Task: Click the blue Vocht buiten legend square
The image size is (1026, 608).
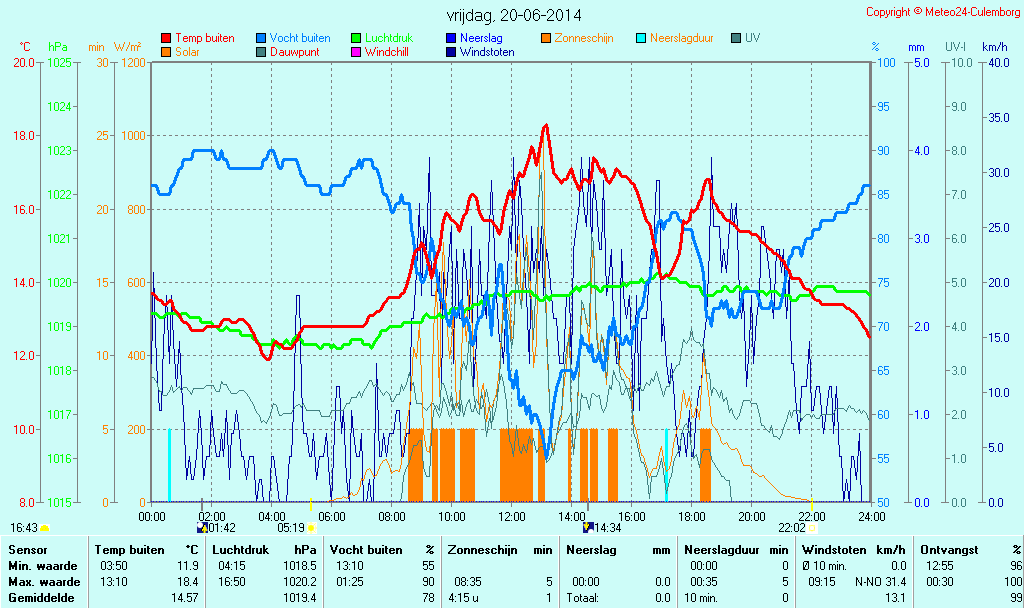Action: tap(261, 38)
